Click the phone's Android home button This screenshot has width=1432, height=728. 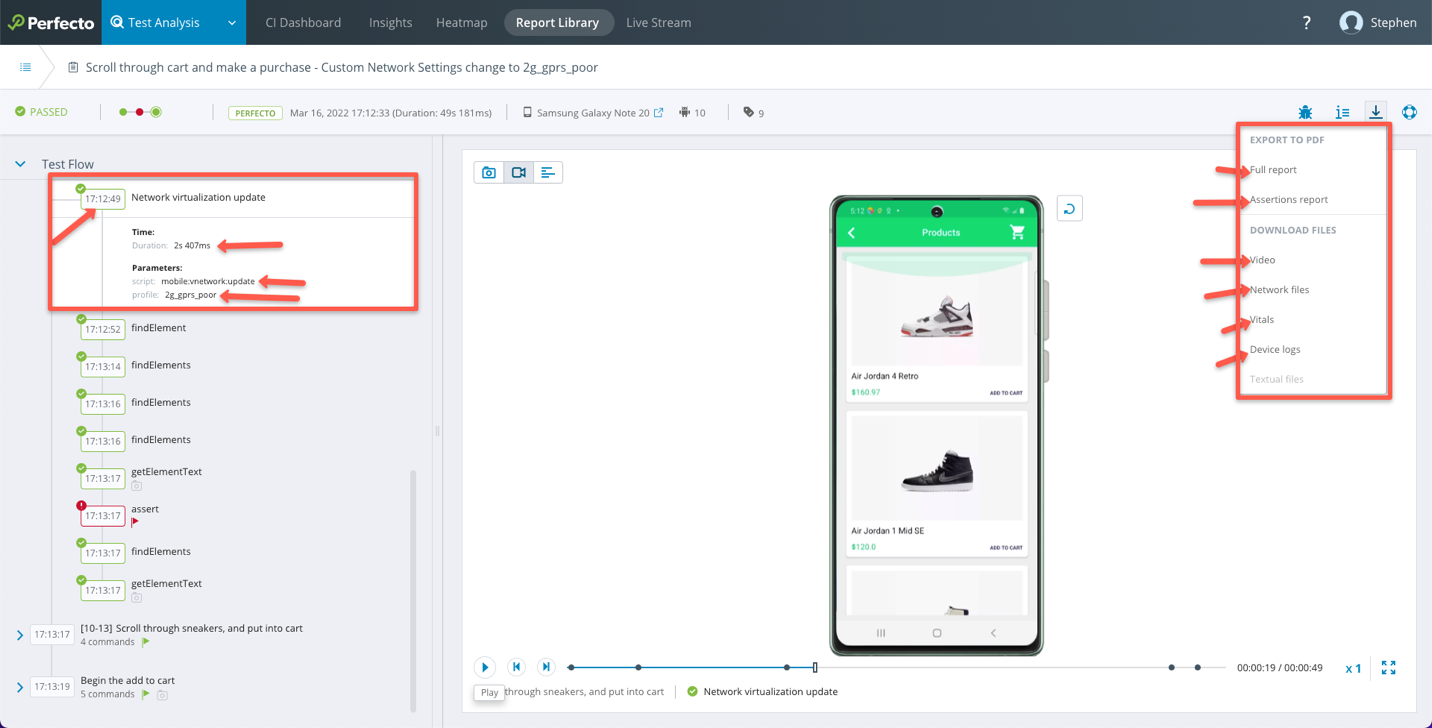[937, 633]
